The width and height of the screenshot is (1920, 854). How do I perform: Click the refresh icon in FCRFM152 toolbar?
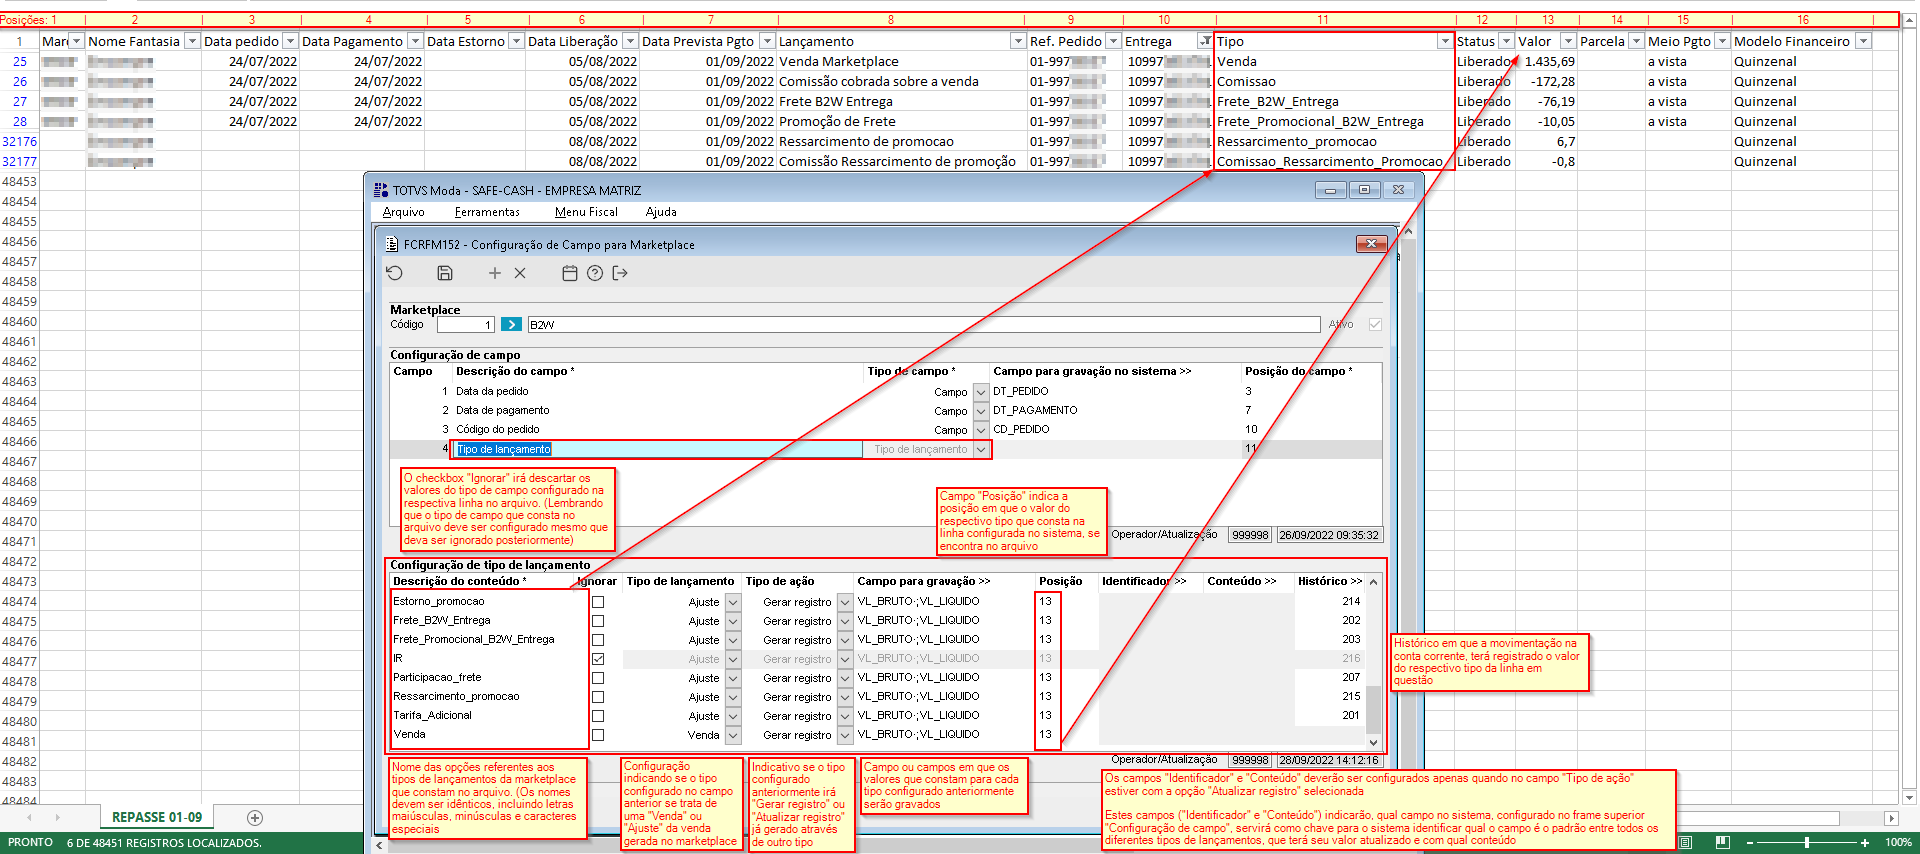tap(395, 273)
